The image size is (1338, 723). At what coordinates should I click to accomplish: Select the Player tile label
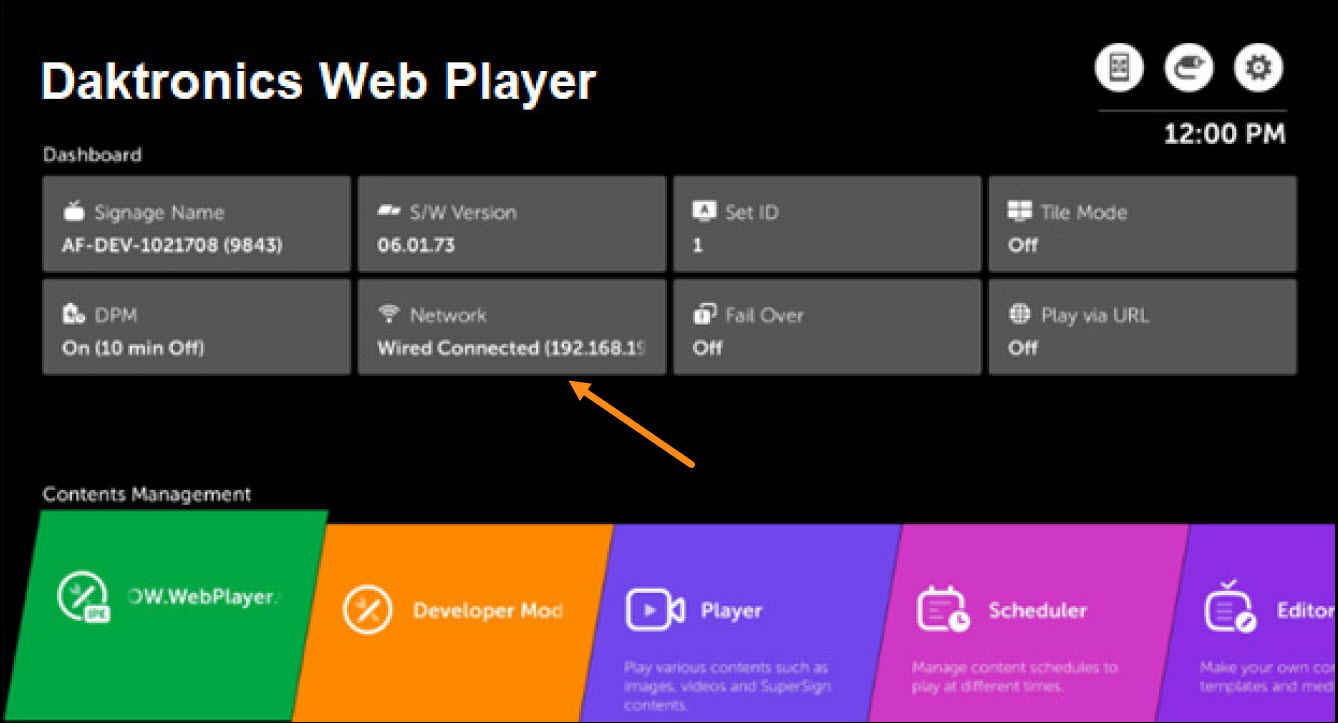tap(731, 610)
